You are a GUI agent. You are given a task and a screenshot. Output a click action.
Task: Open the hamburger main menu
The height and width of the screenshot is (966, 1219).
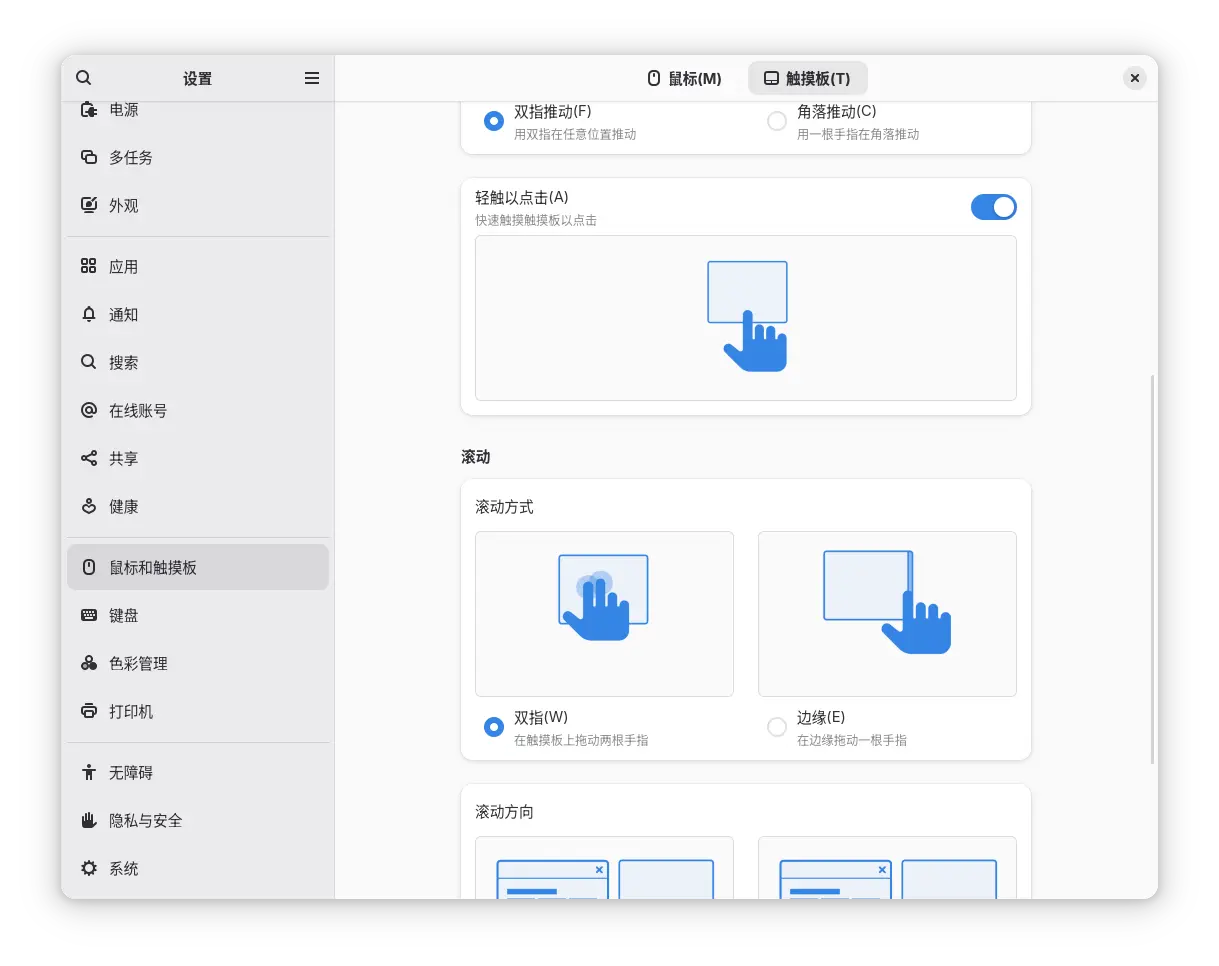pyautogui.click(x=312, y=78)
